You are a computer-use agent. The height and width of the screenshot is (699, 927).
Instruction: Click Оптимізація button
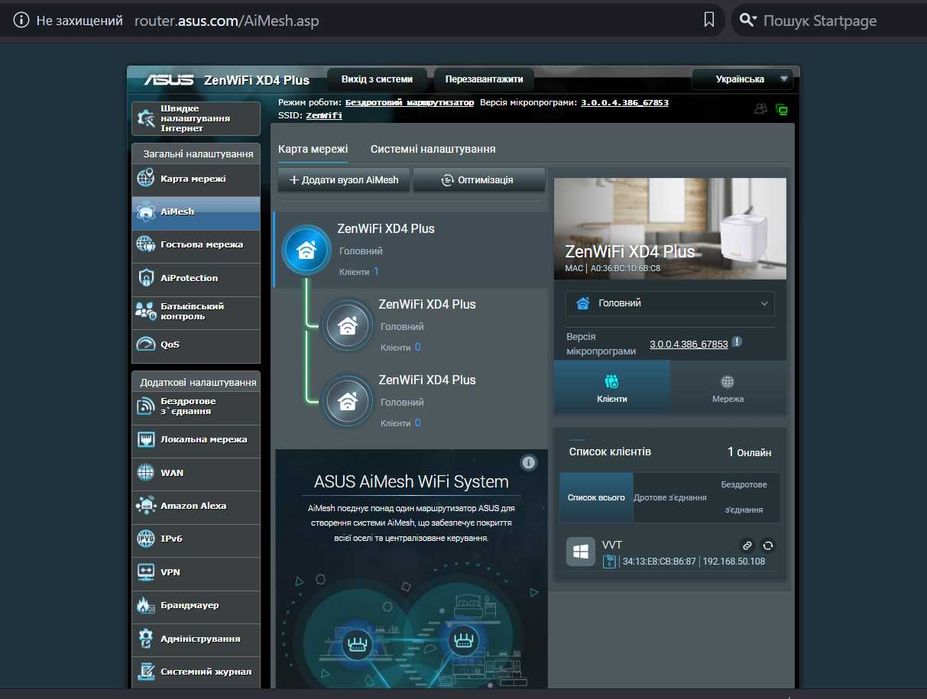click(478, 180)
